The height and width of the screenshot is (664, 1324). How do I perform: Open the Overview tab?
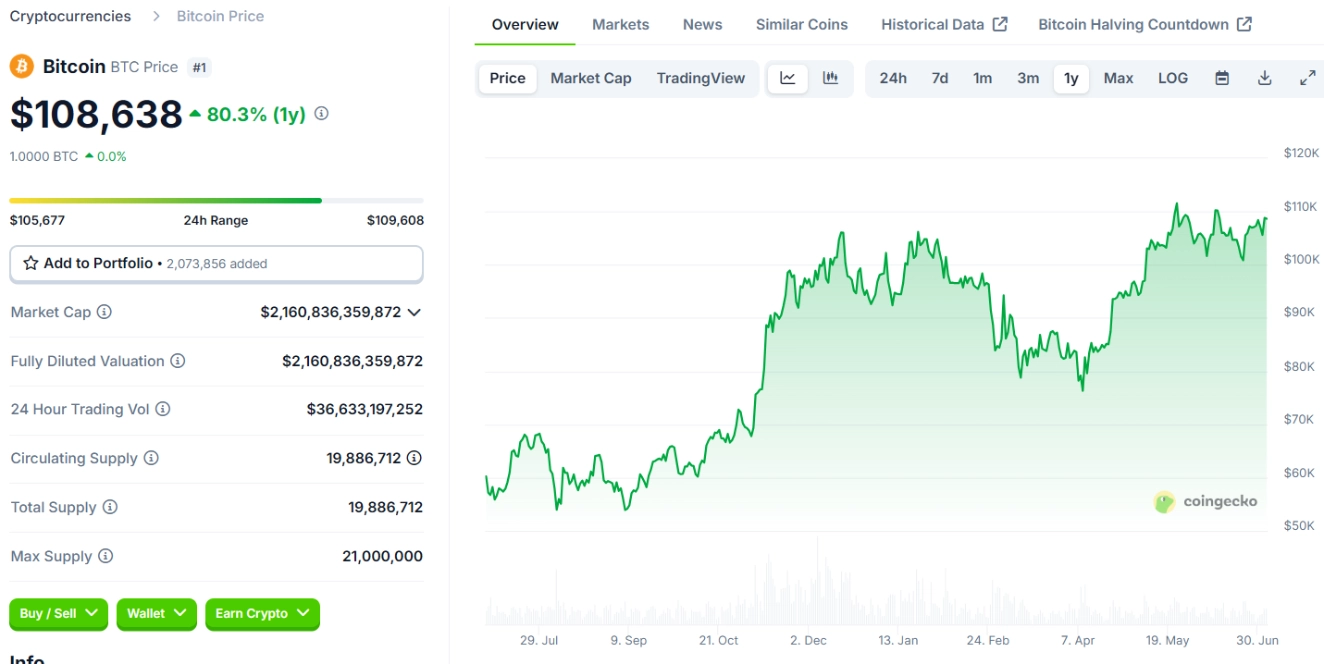point(525,24)
